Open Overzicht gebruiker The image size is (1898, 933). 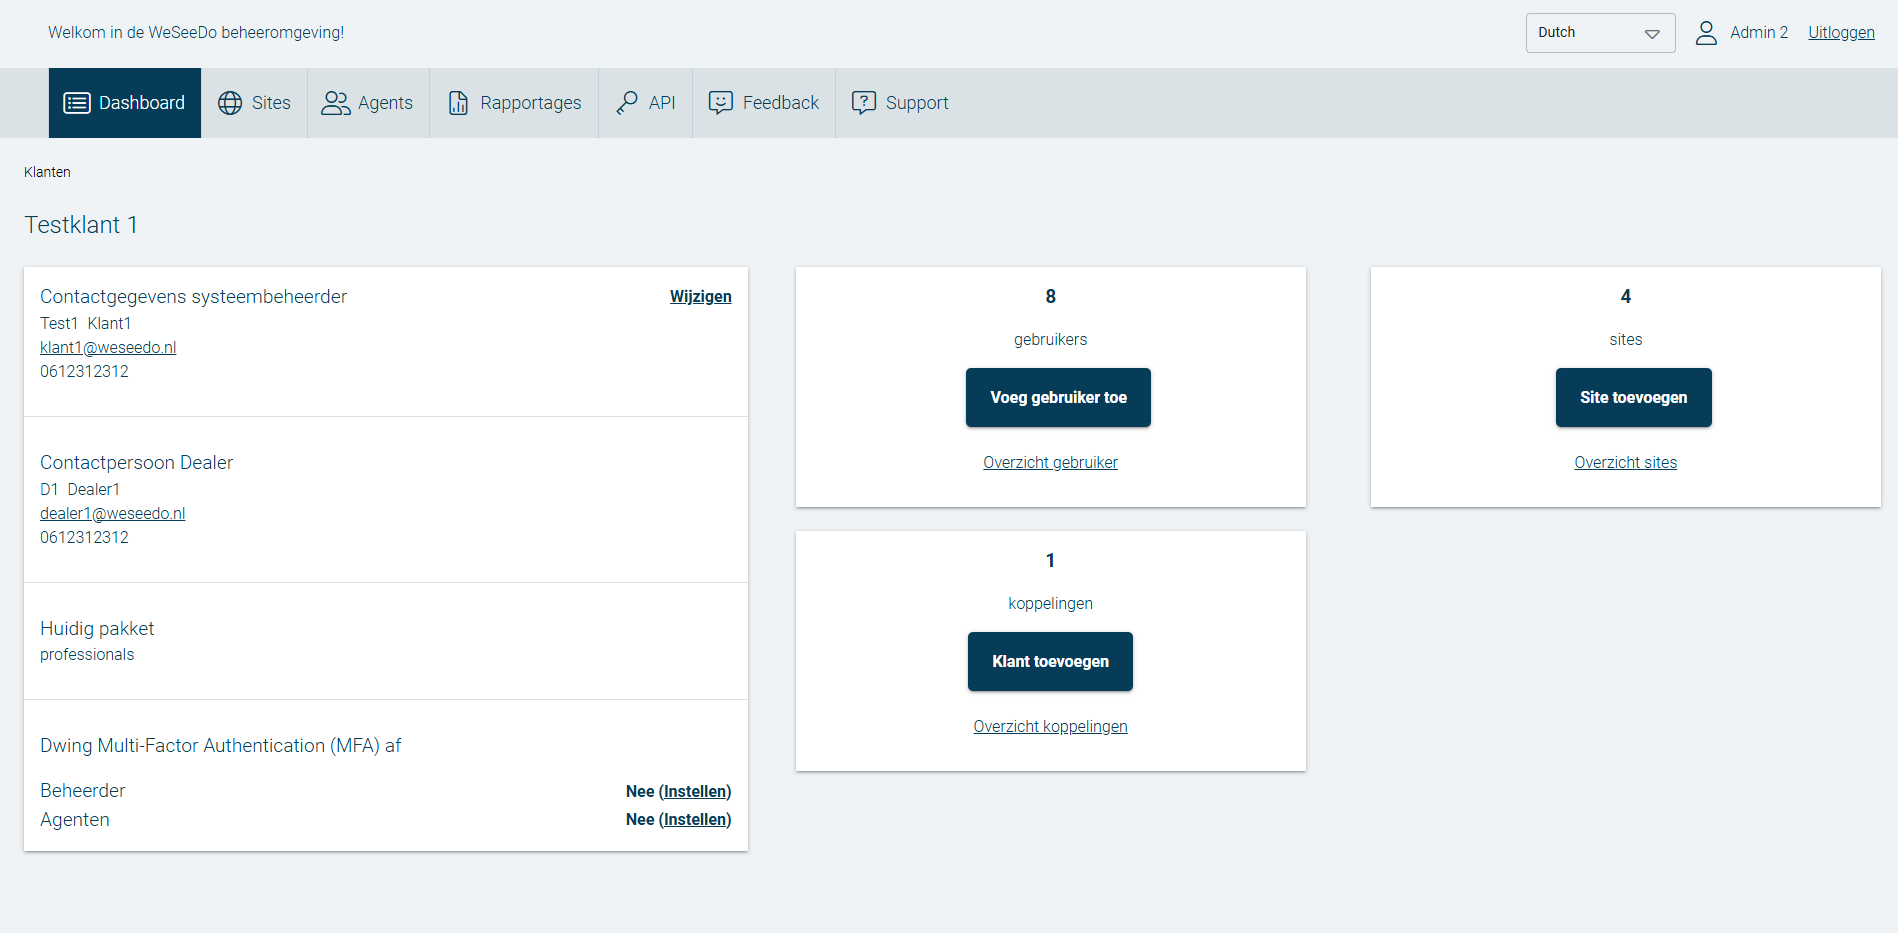pos(1050,462)
